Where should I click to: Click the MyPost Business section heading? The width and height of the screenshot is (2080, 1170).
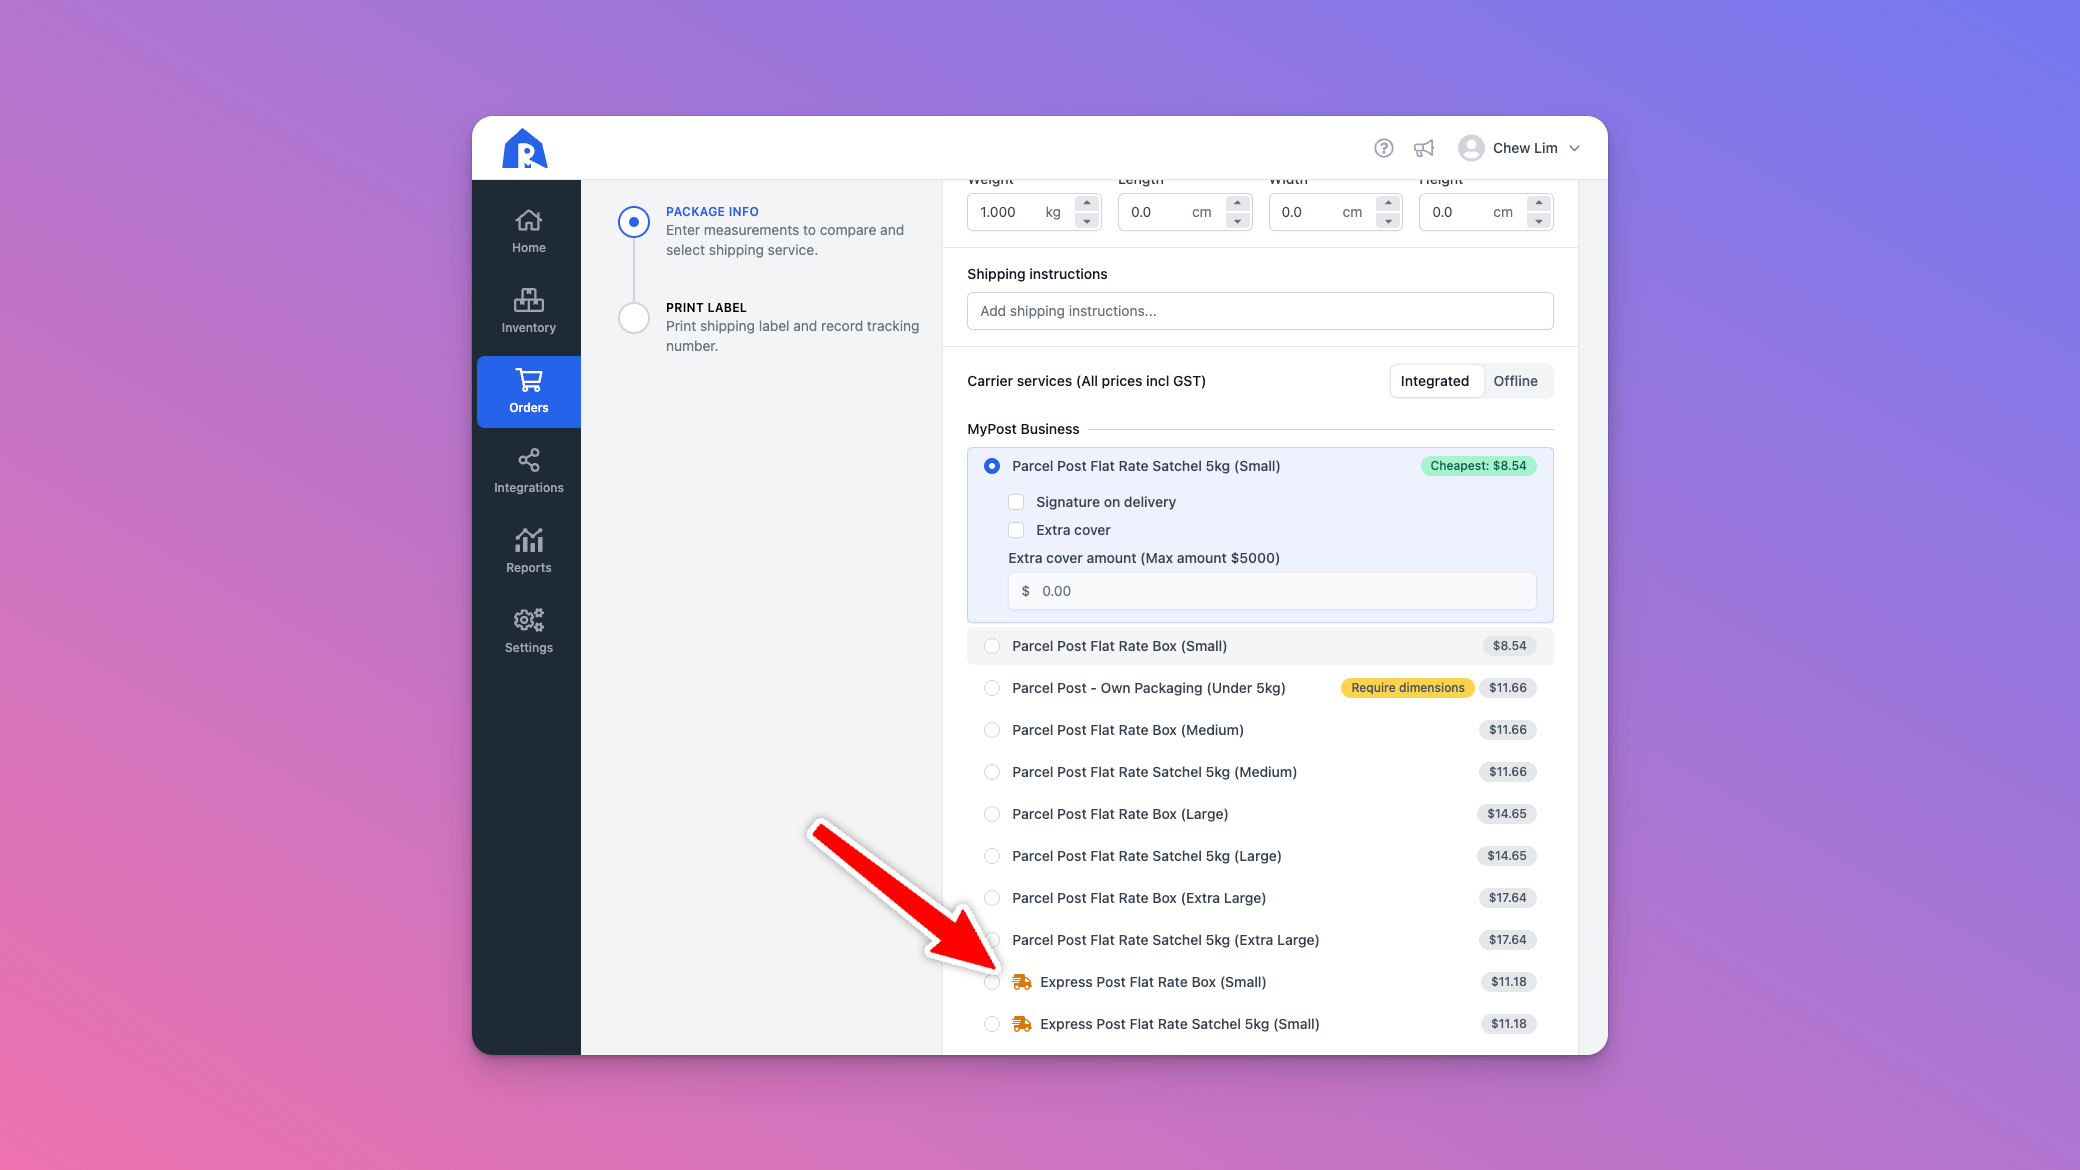click(1023, 429)
